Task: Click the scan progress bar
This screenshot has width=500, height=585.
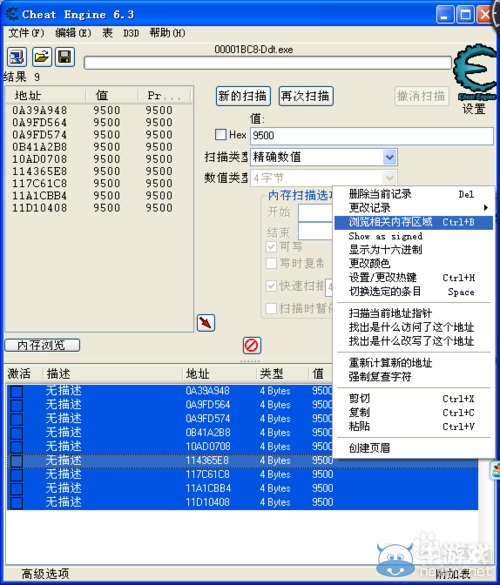Action: pos(268,63)
